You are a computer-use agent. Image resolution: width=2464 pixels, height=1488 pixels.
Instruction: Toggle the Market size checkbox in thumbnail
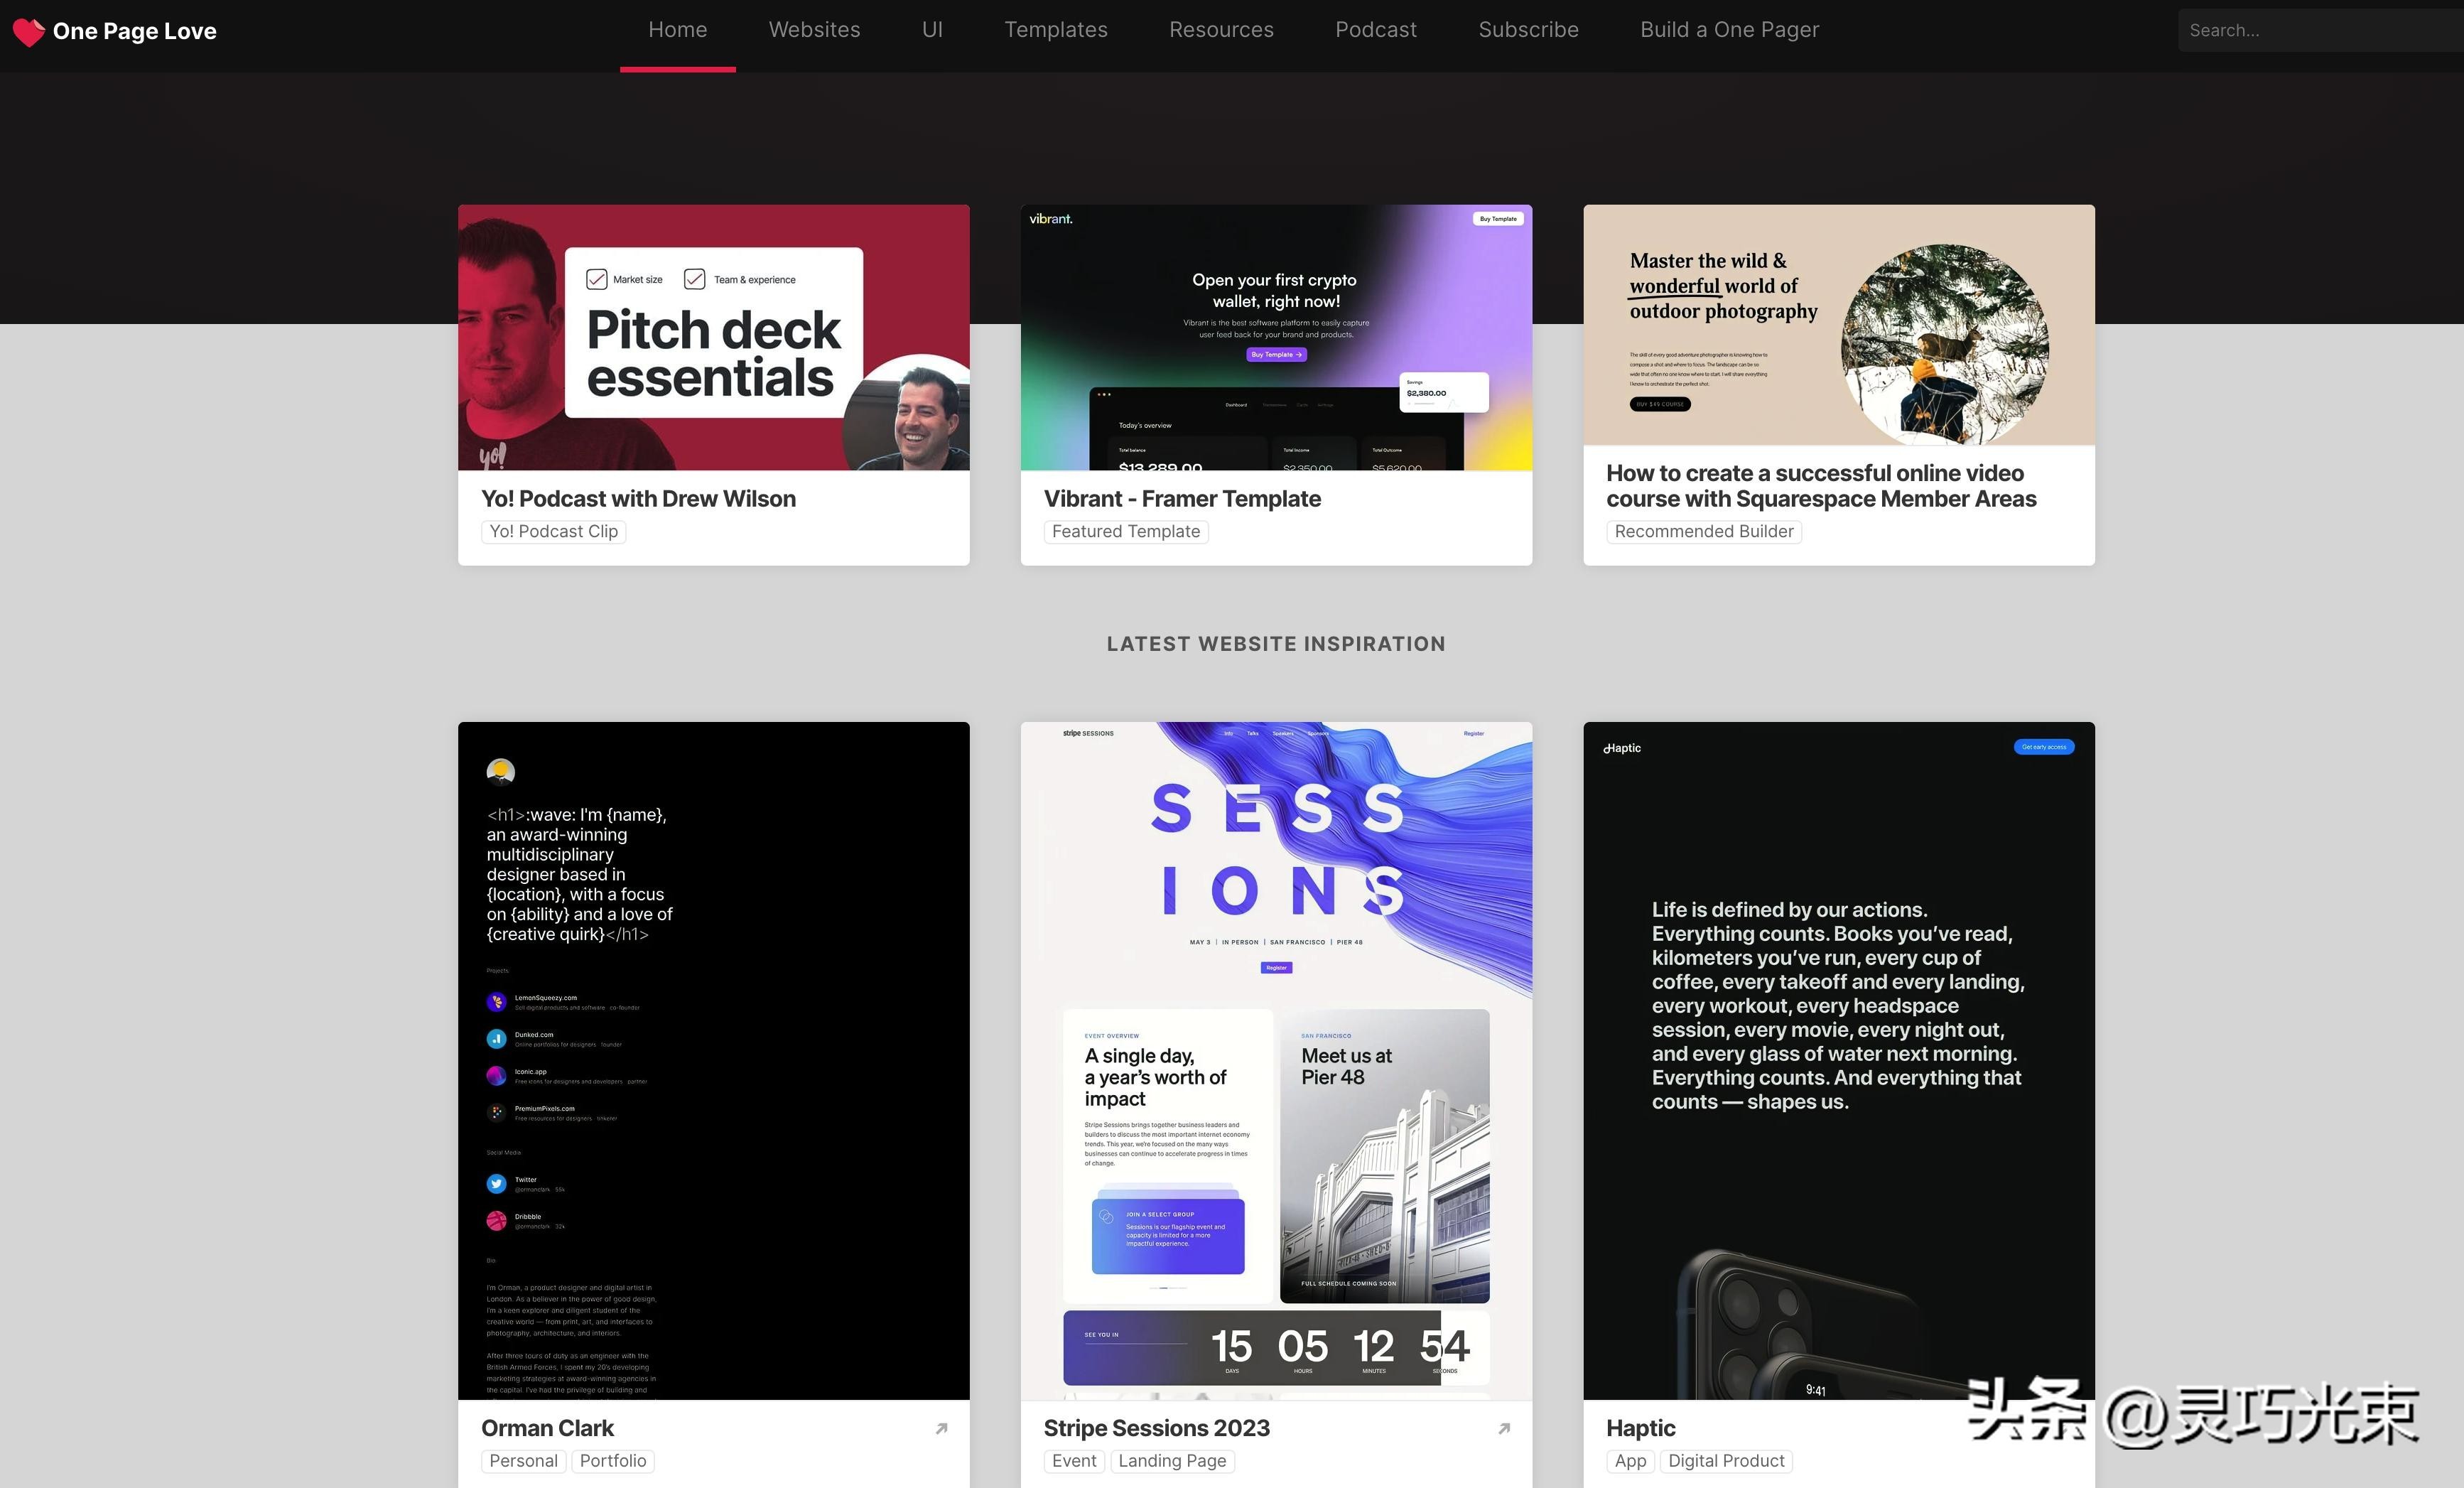pos(597,279)
